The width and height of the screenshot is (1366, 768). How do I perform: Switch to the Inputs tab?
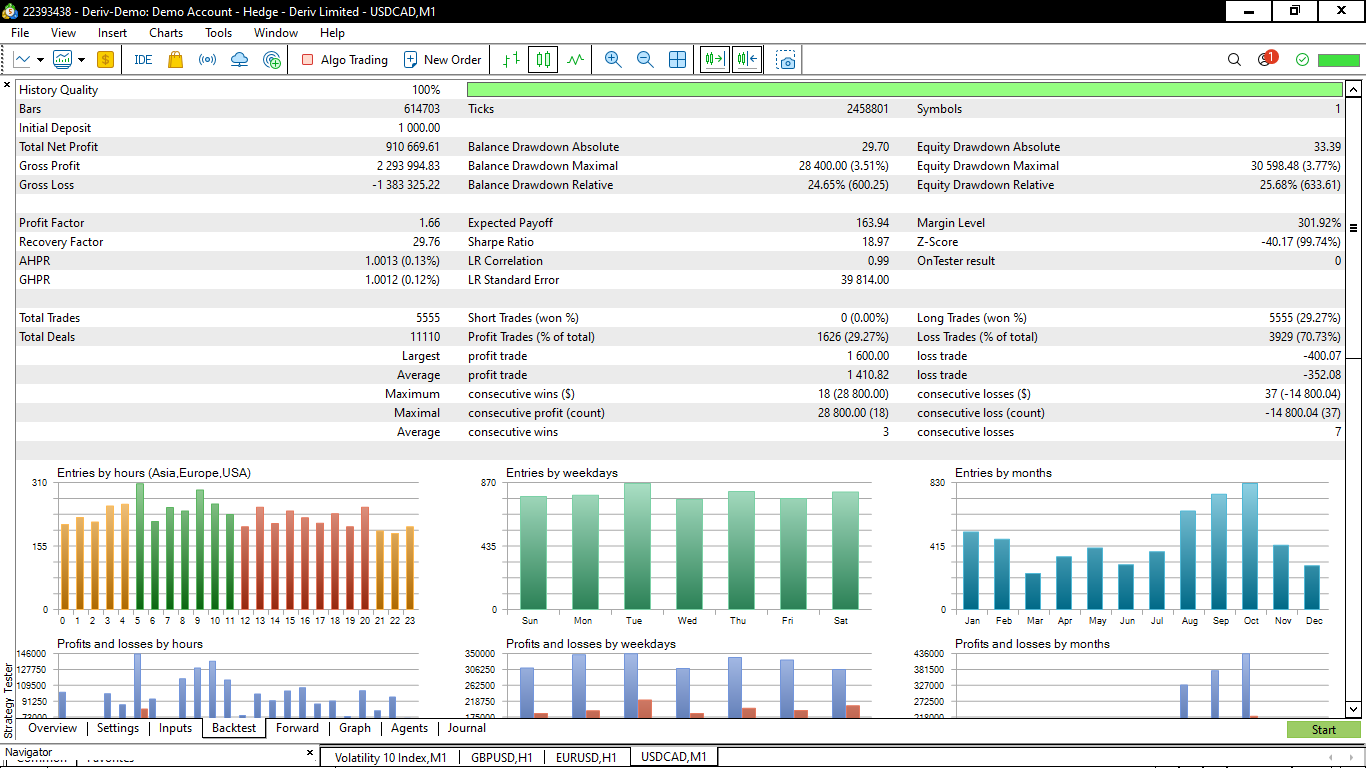(x=175, y=728)
